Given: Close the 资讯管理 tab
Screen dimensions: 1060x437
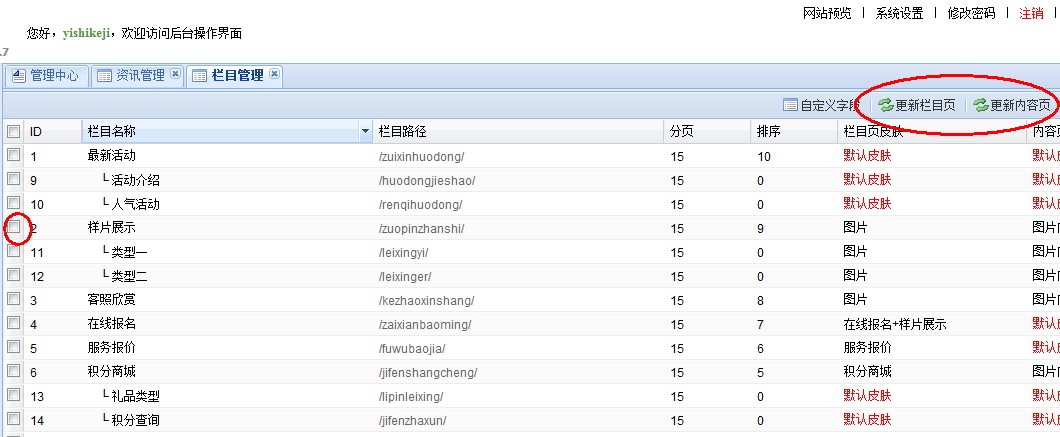Looking at the screenshot, I should (x=176, y=75).
